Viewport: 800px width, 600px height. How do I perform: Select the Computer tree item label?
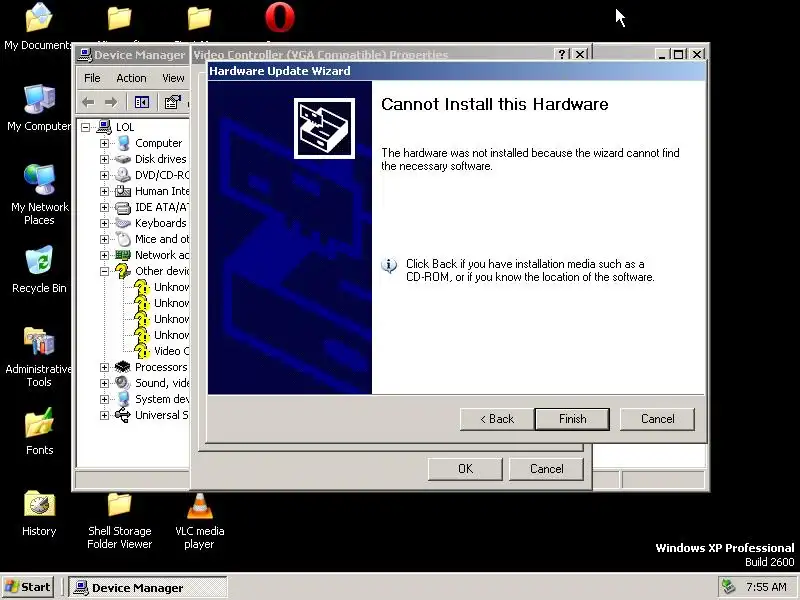[x=158, y=143]
